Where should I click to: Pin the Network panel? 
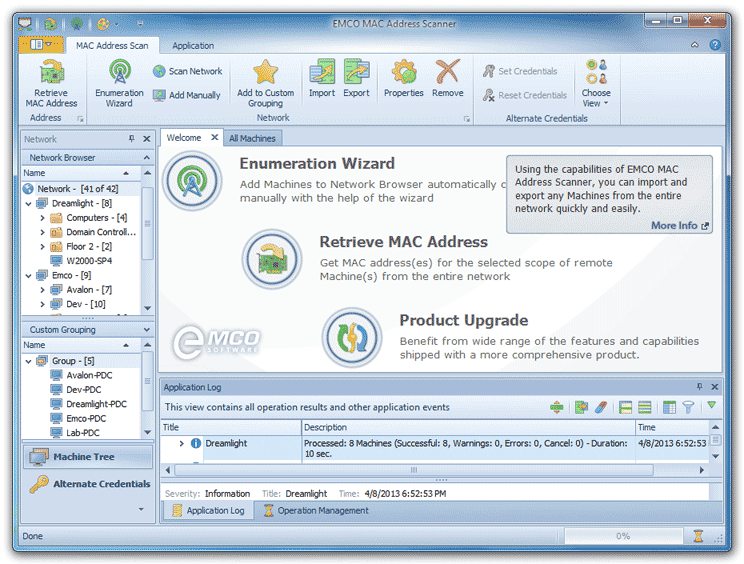(x=131, y=139)
